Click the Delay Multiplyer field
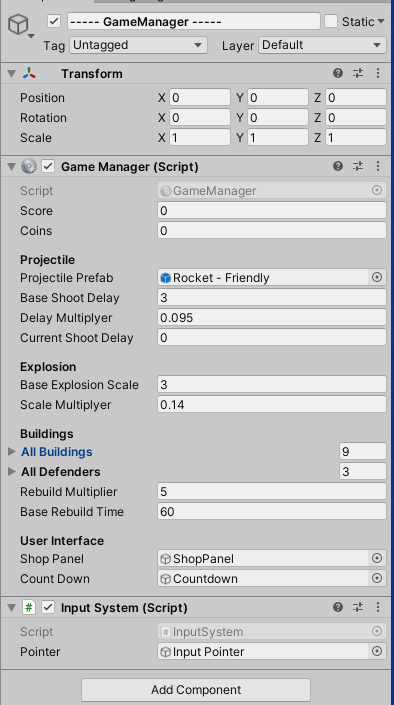Viewport: 394px width, 705px height. click(x=272, y=318)
